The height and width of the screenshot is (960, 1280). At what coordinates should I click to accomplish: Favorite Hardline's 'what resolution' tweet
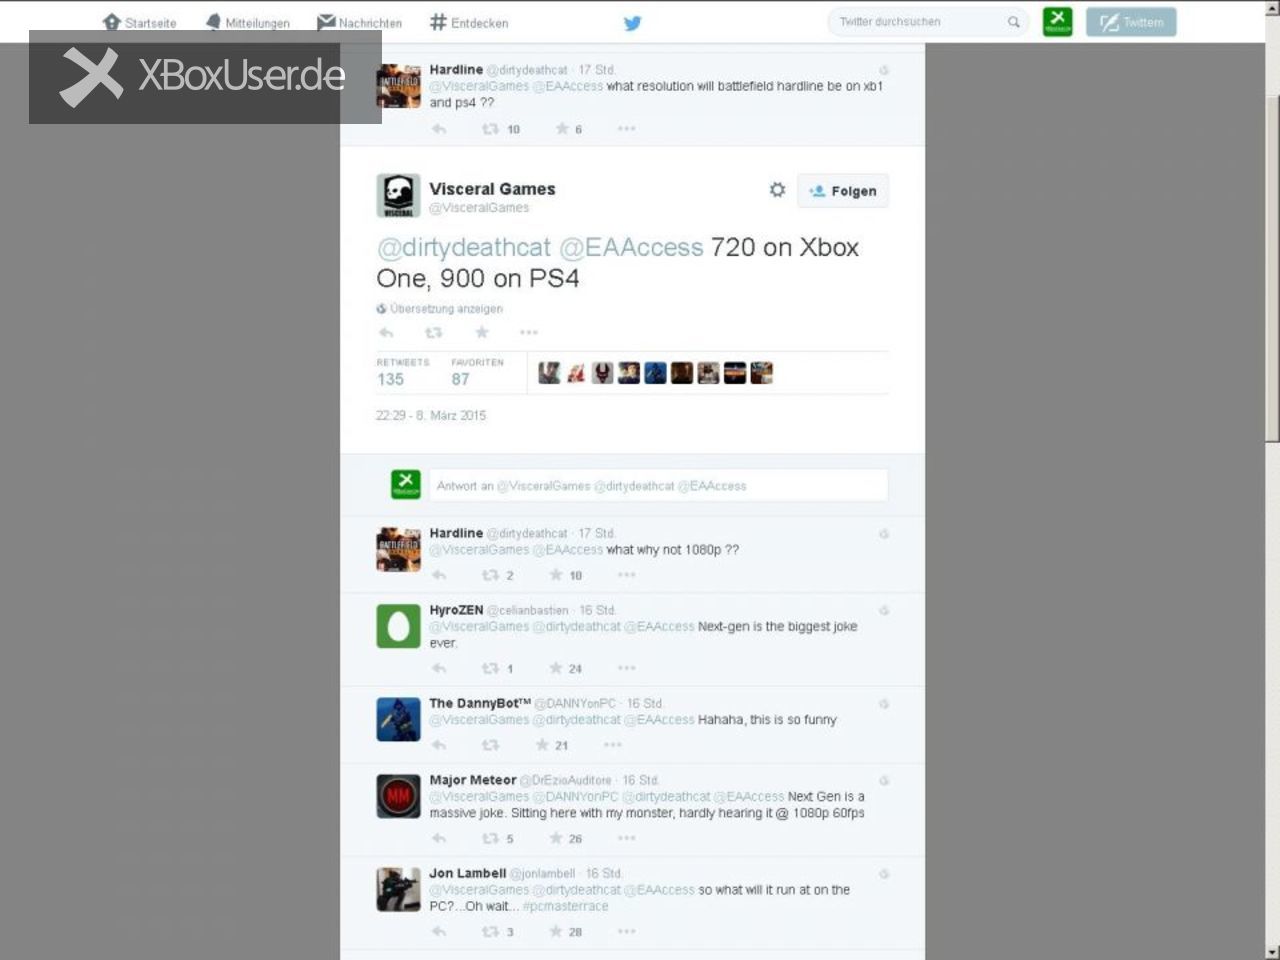coord(562,129)
